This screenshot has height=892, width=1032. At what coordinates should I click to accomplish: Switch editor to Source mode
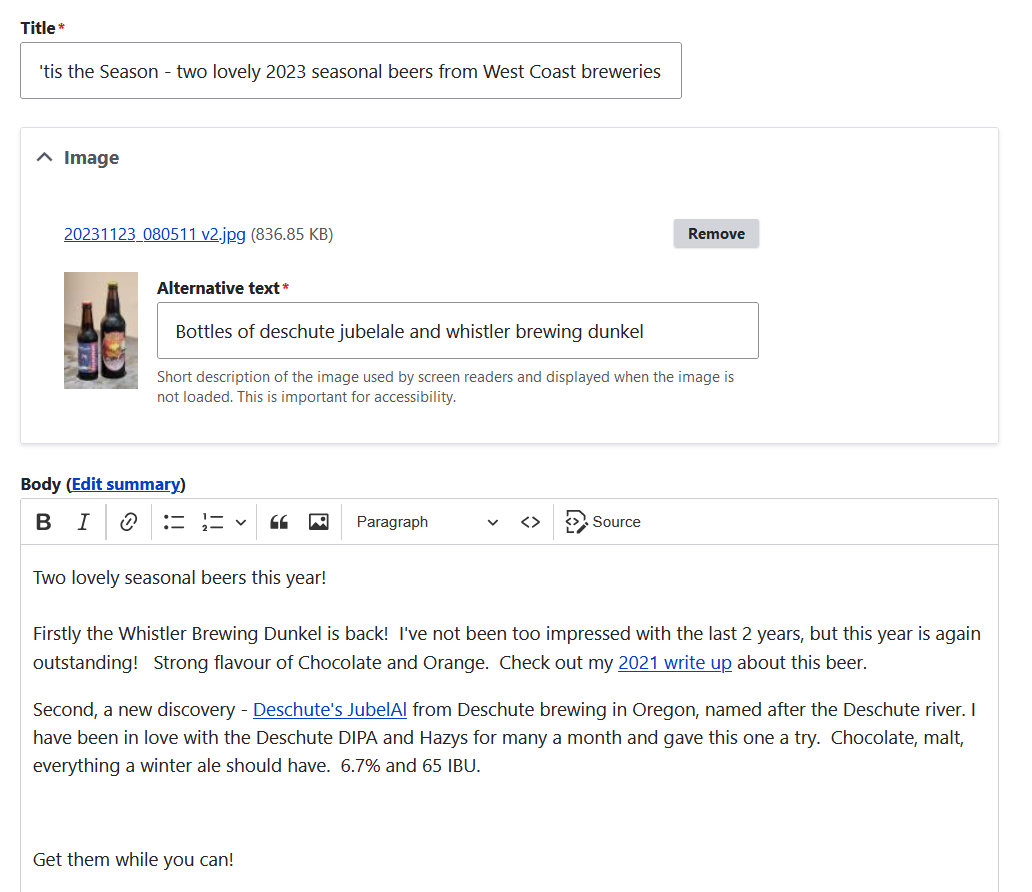point(603,522)
